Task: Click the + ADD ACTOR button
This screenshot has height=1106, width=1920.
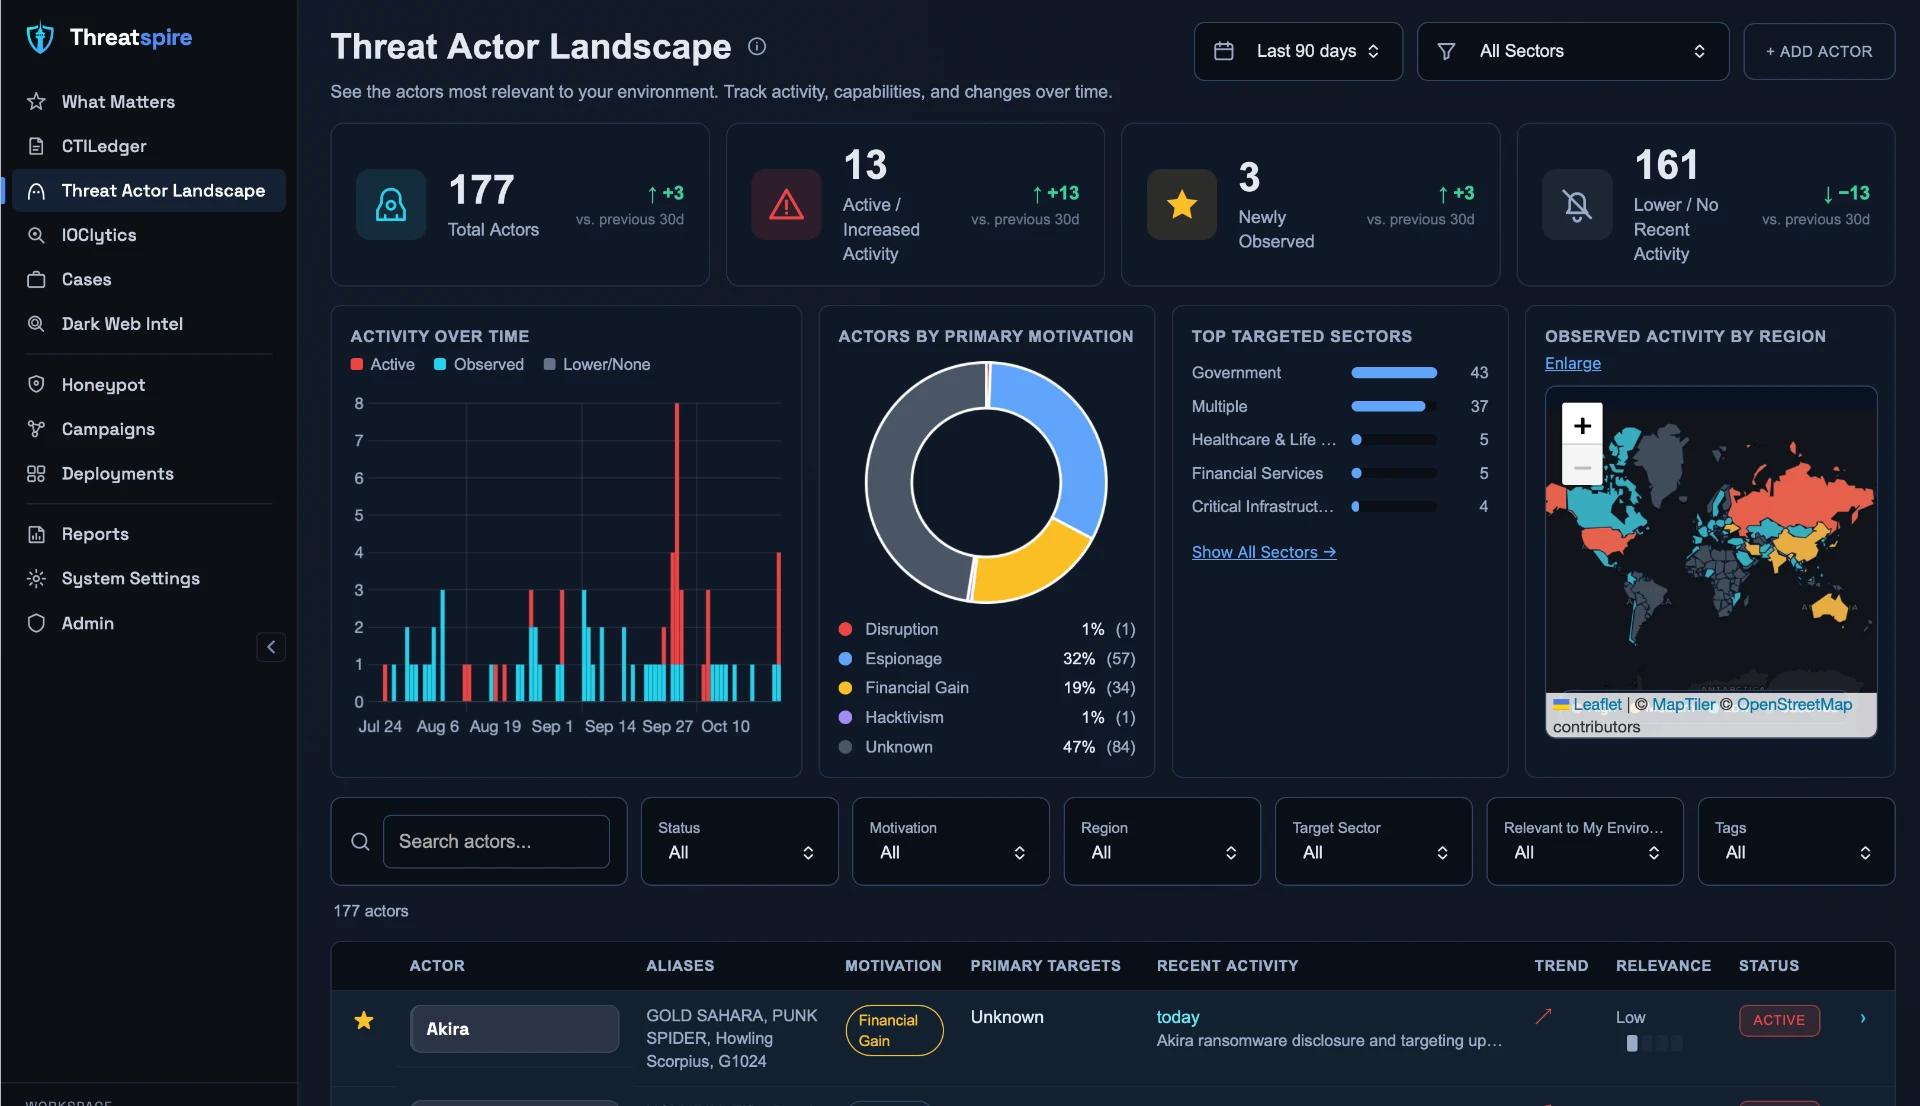Action: (1819, 51)
